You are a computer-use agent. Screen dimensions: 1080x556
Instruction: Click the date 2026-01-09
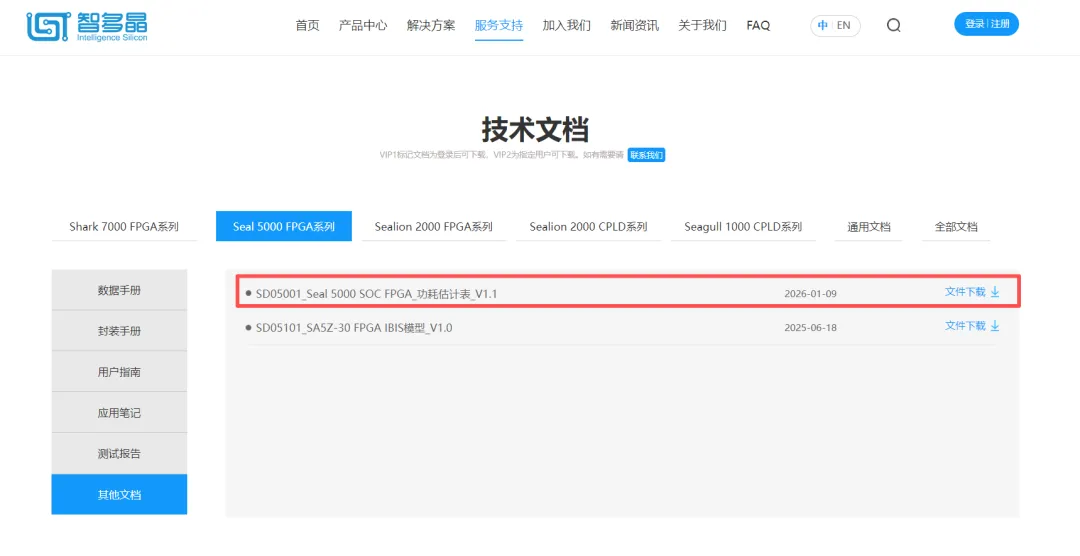(x=811, y=294)
